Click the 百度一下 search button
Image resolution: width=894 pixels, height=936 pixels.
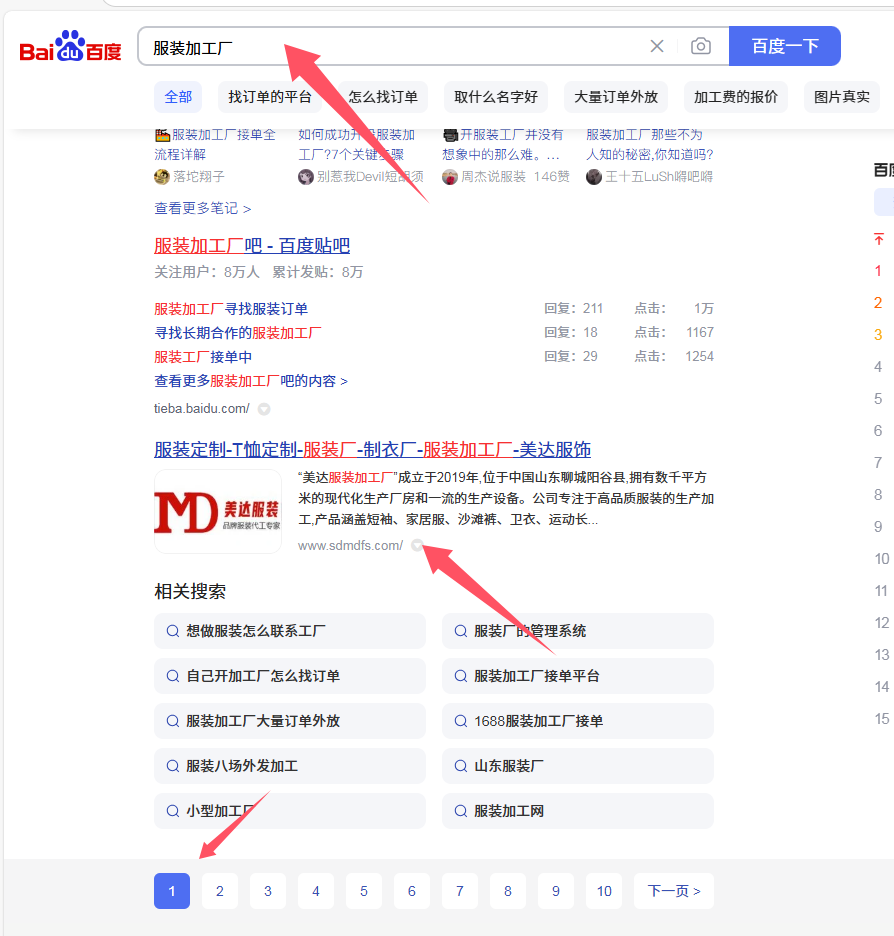[x=785, y=46]
